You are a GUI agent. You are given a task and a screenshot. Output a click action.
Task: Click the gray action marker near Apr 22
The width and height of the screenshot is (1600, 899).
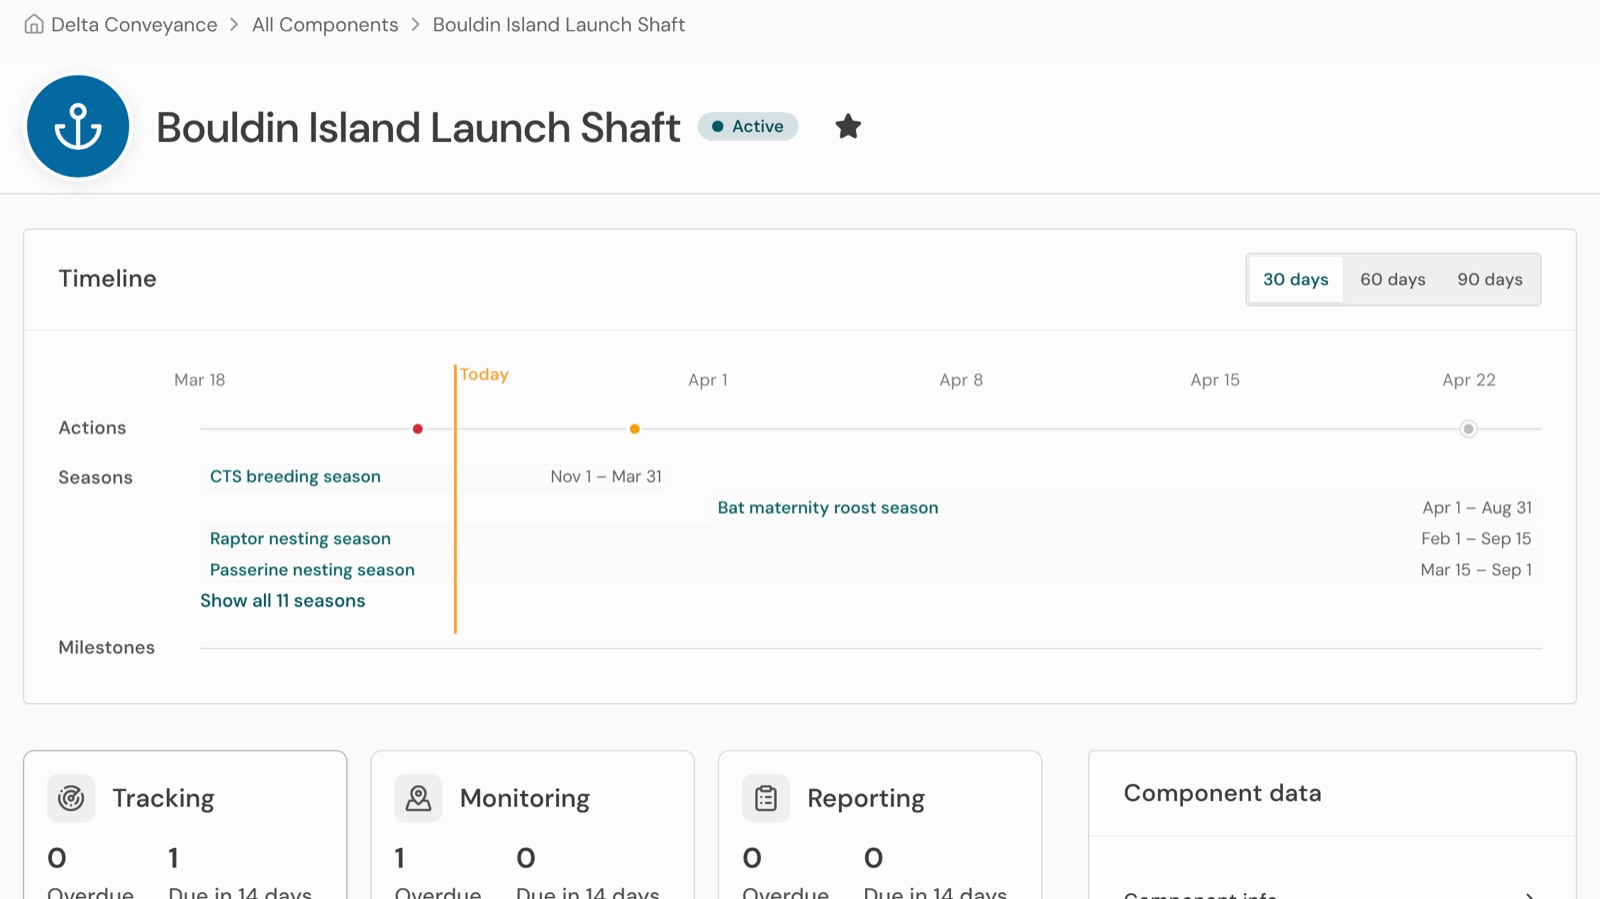point(1468,429)
